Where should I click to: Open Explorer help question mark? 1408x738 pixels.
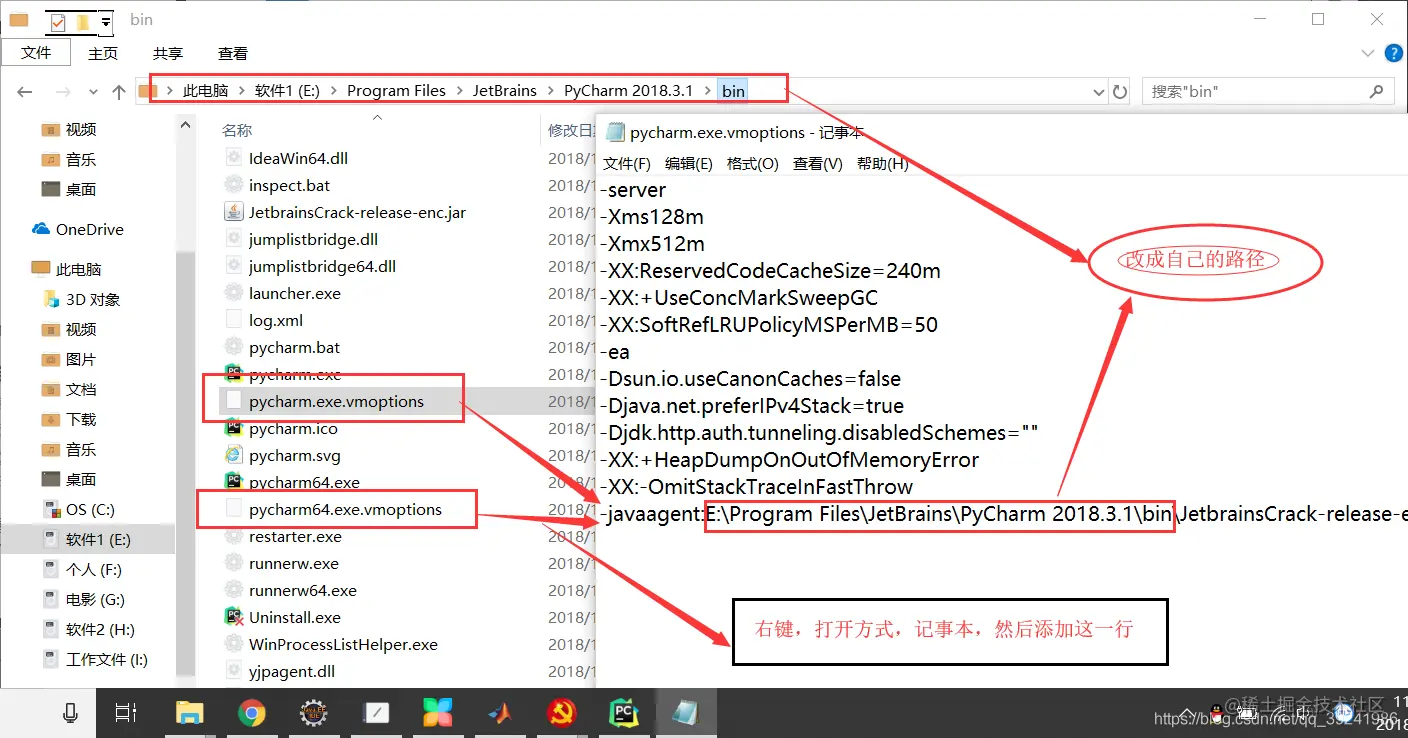tap(1393, 53)
